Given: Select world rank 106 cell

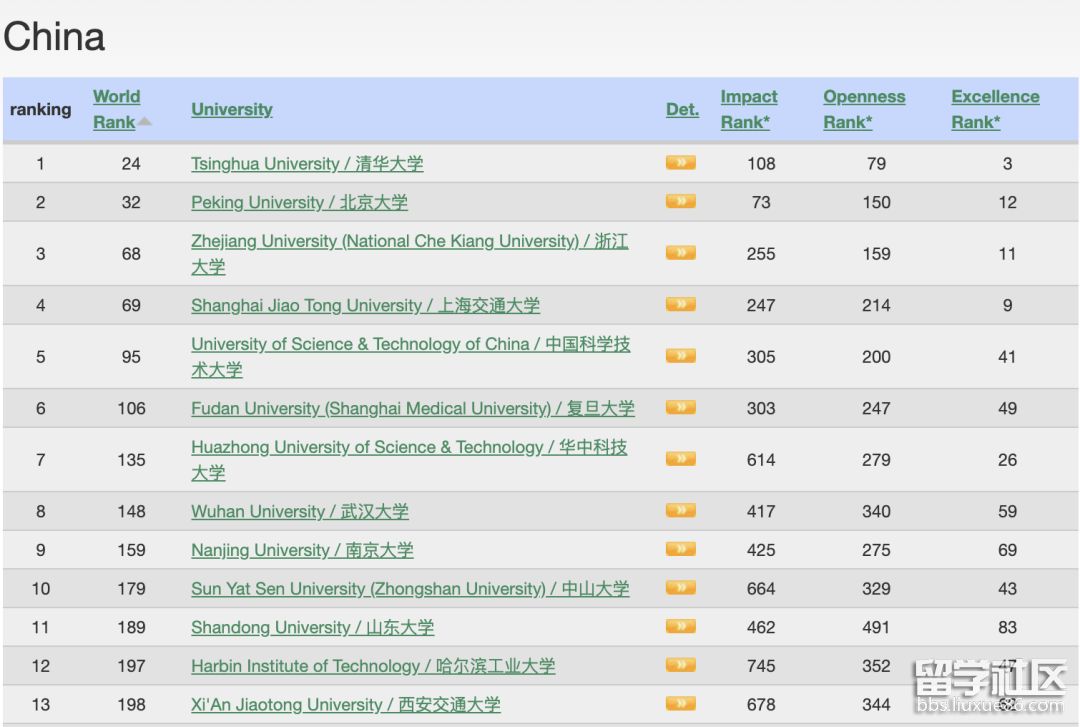Looking at the screenshot, I should pyautogui.click(x=131, y=409).
